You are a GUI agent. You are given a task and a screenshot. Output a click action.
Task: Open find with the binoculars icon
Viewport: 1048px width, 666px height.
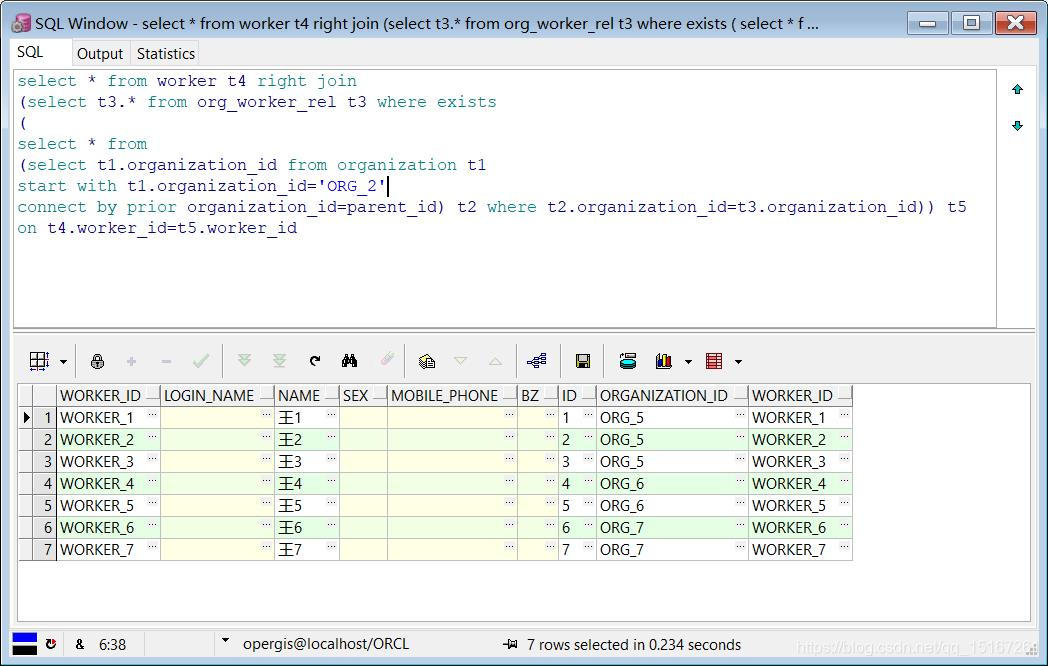tap(350, 361)
